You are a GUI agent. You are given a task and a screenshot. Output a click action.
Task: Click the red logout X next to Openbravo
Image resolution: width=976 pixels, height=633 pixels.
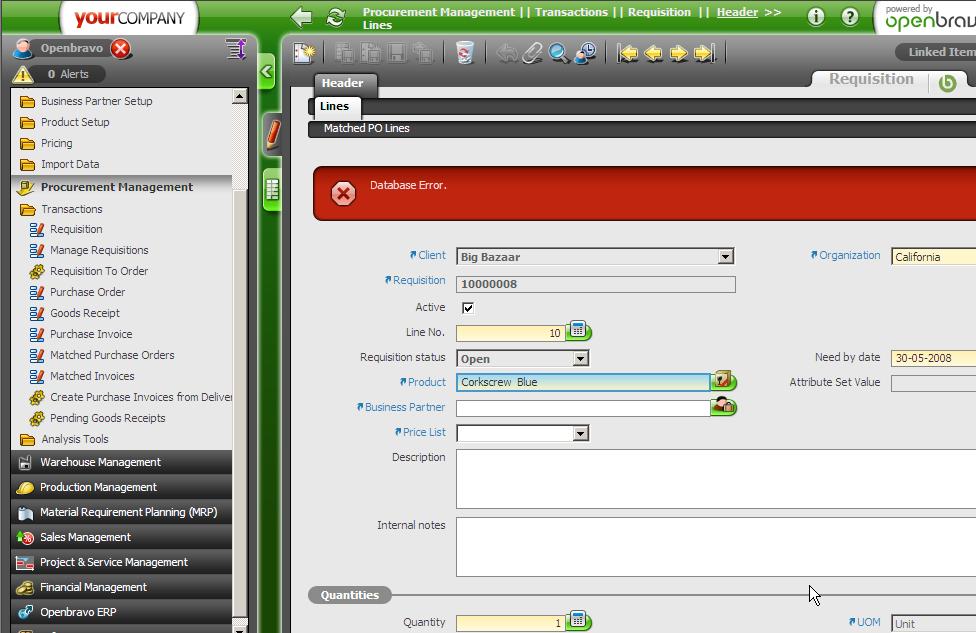click(121, 49)
